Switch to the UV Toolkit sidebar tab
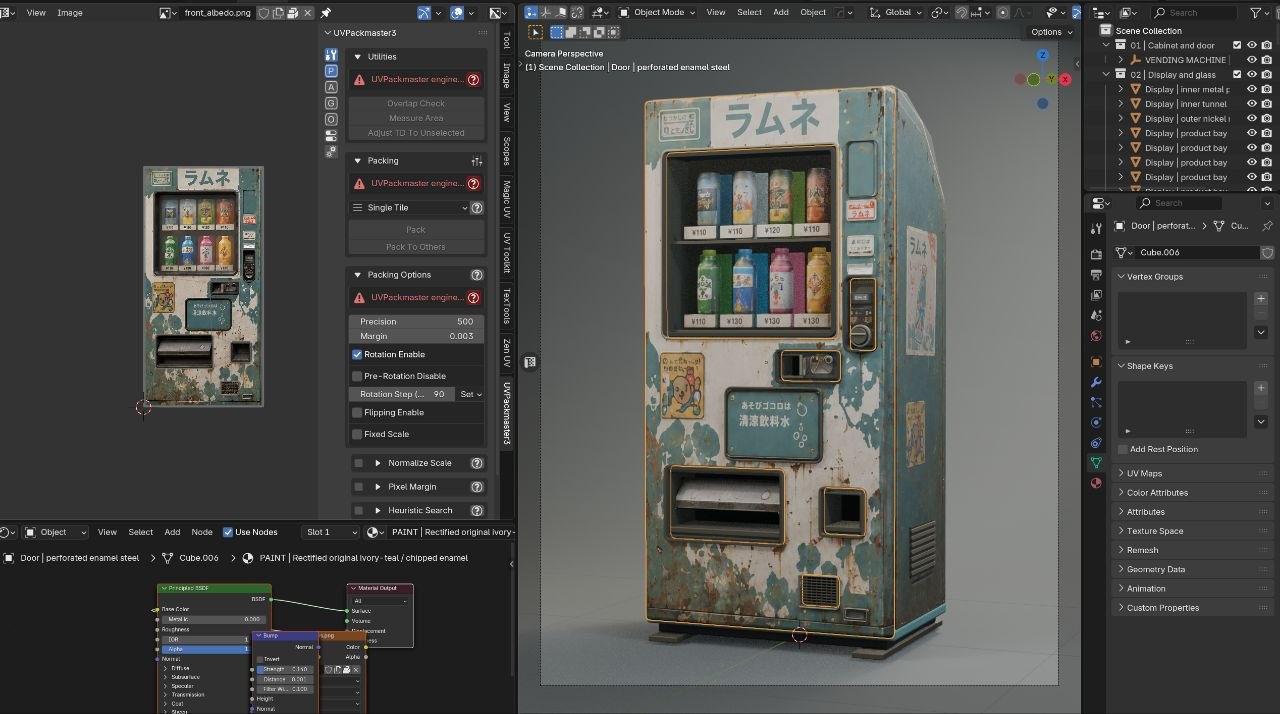Screen dimensions: 1280x714 click(x=506, y=254)
